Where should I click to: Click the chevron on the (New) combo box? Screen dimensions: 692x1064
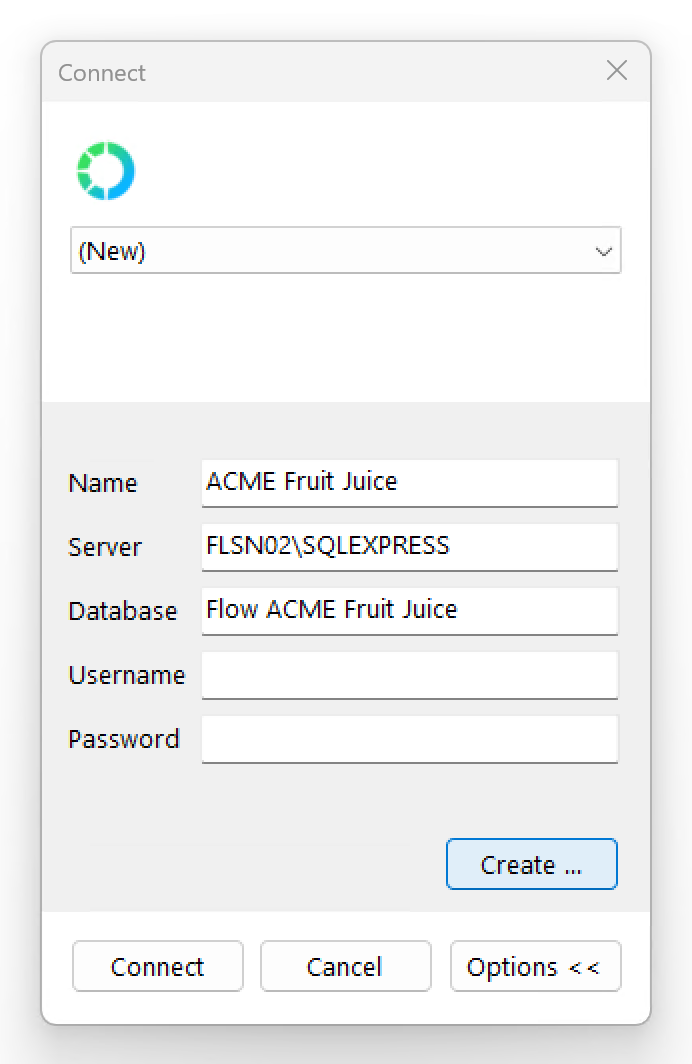[603, 251]
